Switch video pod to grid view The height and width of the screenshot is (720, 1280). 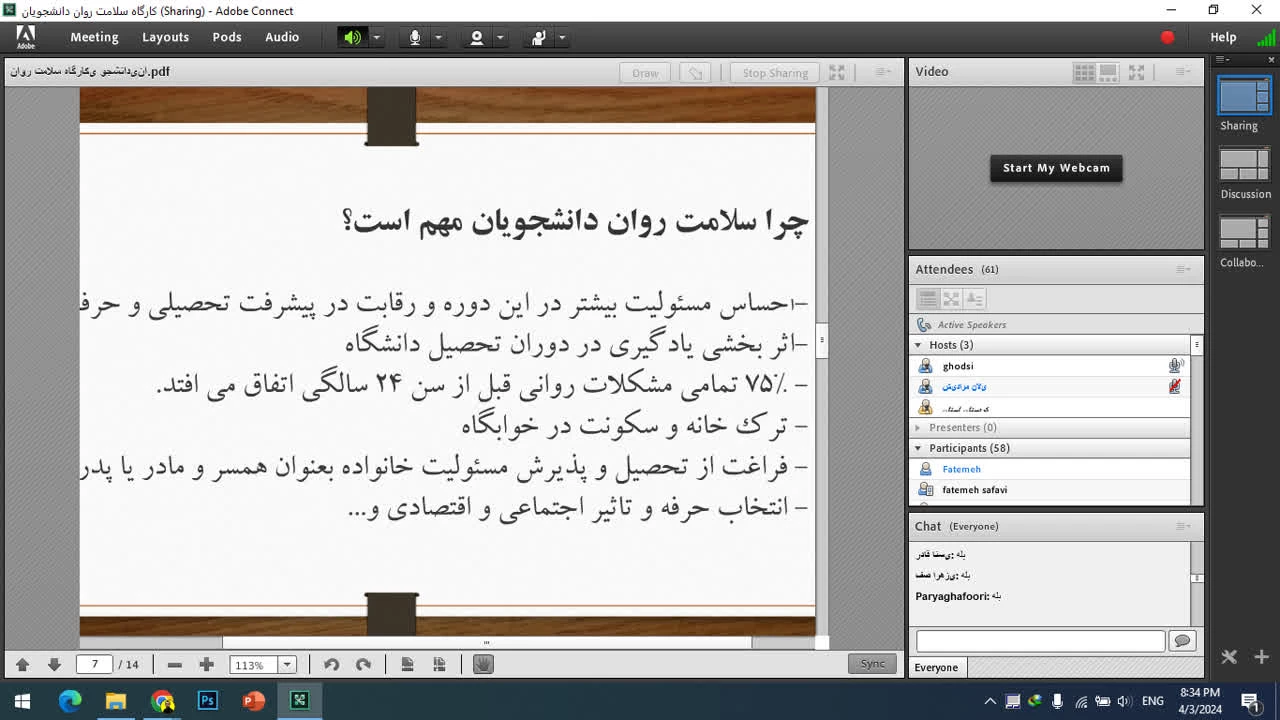[x=1083, y=72]
